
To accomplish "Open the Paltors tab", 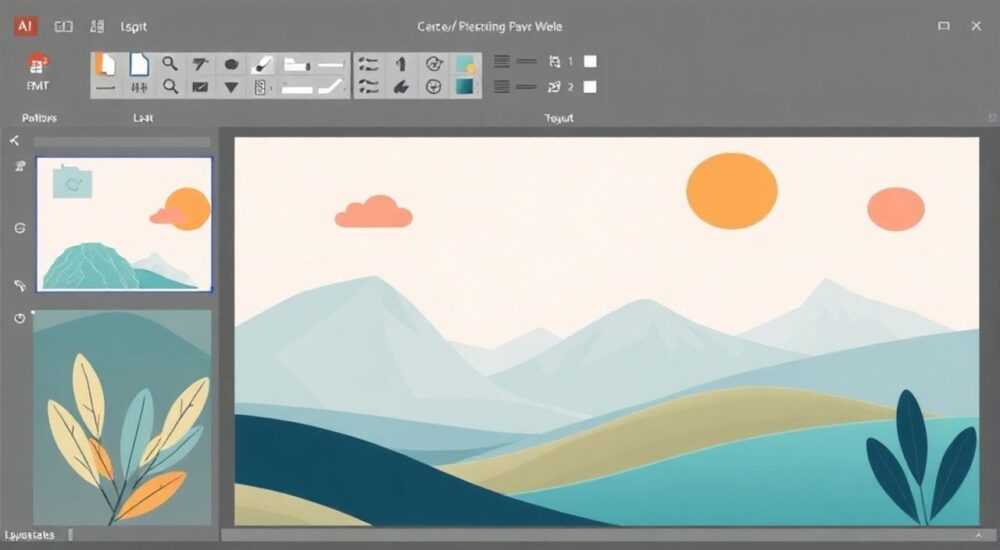I will pos(39,118).
